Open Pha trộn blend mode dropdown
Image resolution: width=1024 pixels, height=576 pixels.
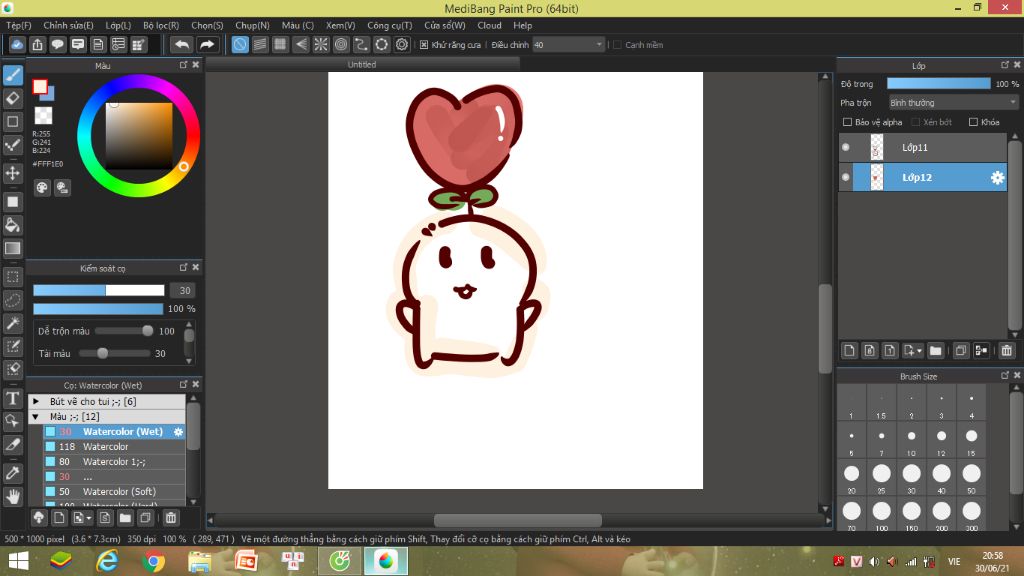click(x=953, y=103)
